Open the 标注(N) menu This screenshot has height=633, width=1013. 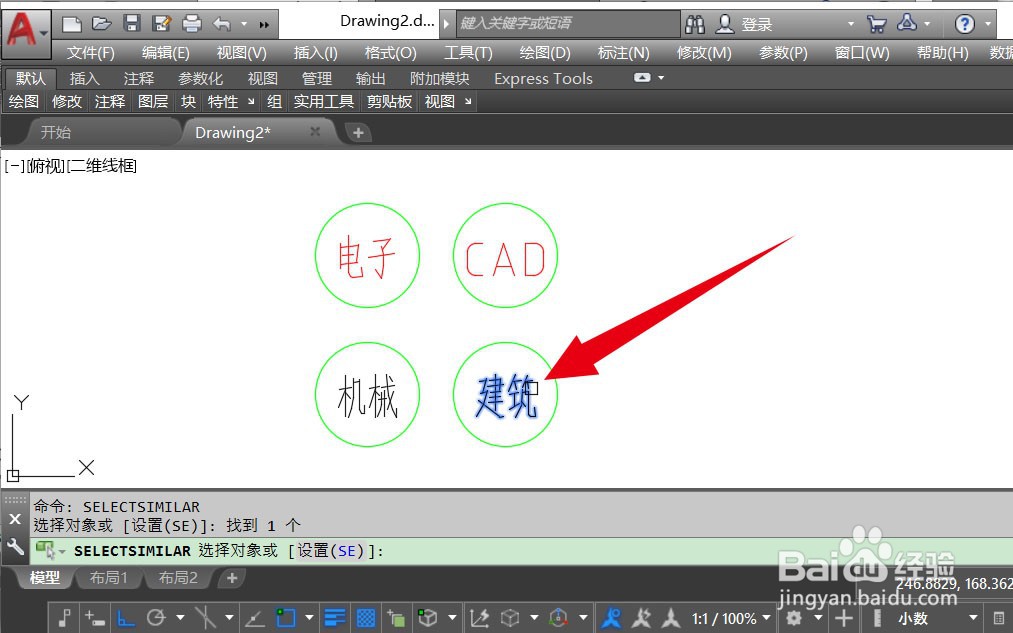coord(623,53)
